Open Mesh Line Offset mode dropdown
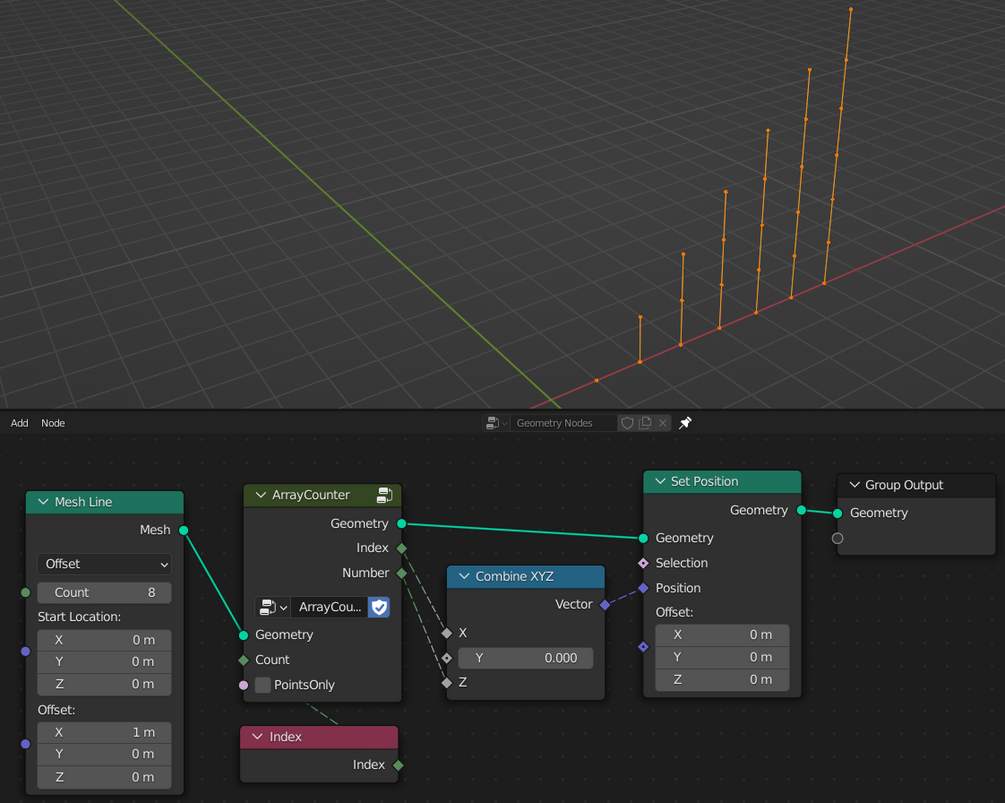This screenshot has width=1005, height=803. (x=104, y=564)
